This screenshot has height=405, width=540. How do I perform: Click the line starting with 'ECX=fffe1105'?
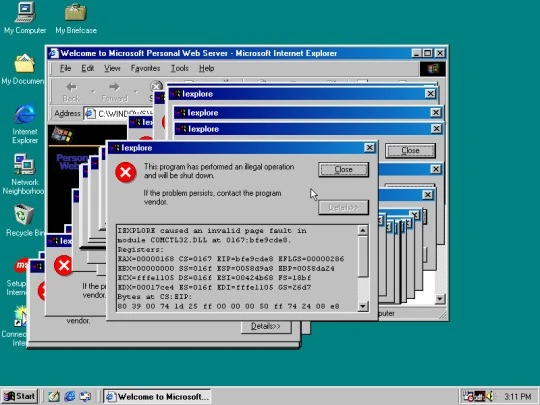click(214, 278)
